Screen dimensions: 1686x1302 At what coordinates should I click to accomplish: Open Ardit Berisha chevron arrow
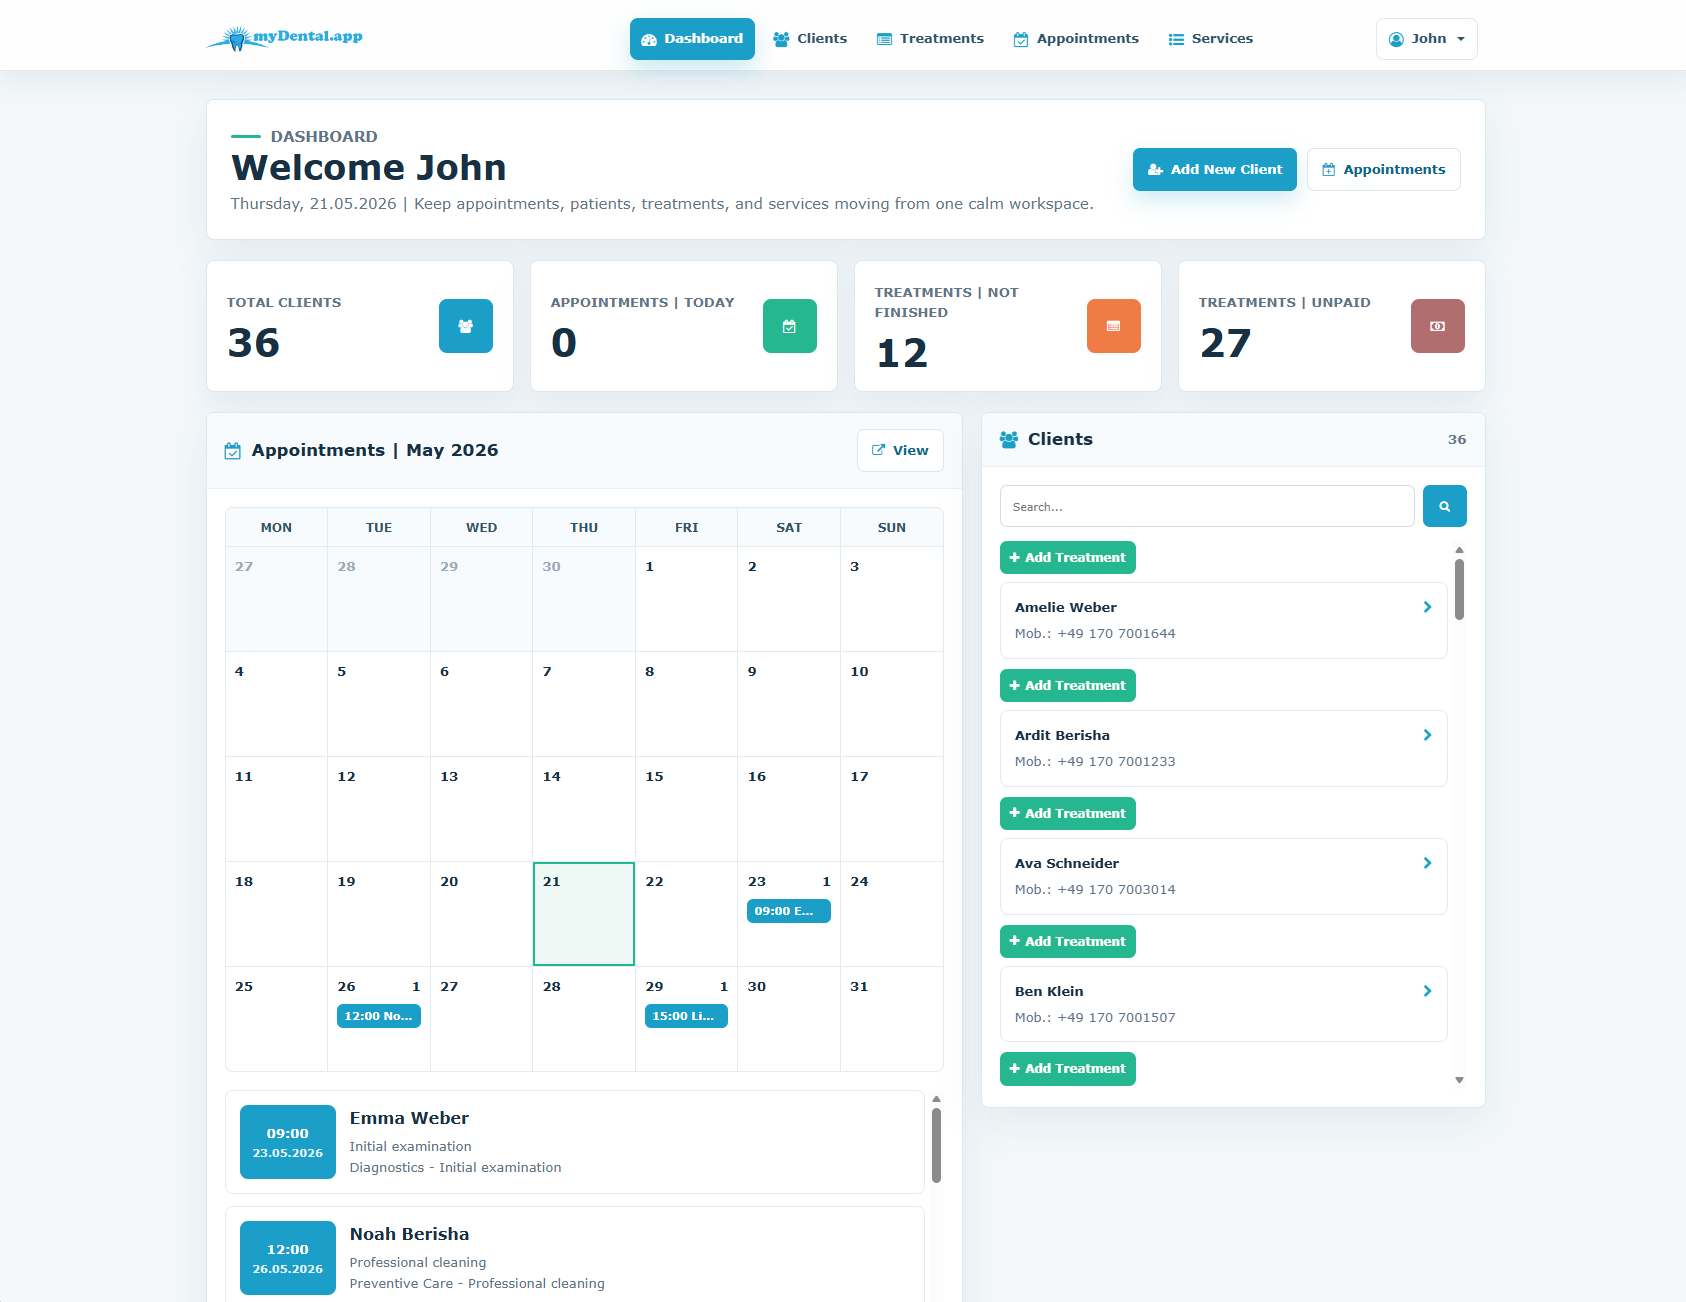tap(1427, 735)
